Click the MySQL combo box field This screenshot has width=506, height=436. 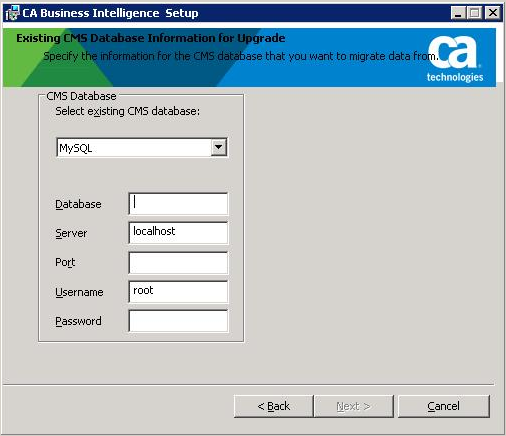point(142,147)
